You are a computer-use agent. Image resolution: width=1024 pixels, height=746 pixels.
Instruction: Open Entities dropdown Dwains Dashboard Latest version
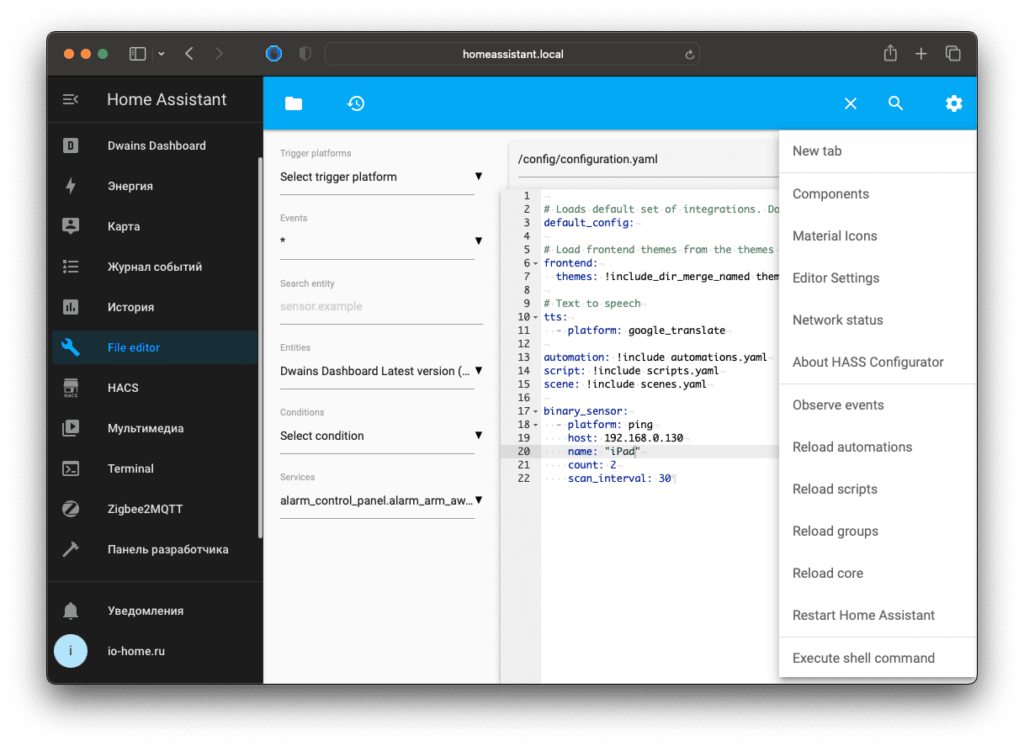tap(381, 371)
